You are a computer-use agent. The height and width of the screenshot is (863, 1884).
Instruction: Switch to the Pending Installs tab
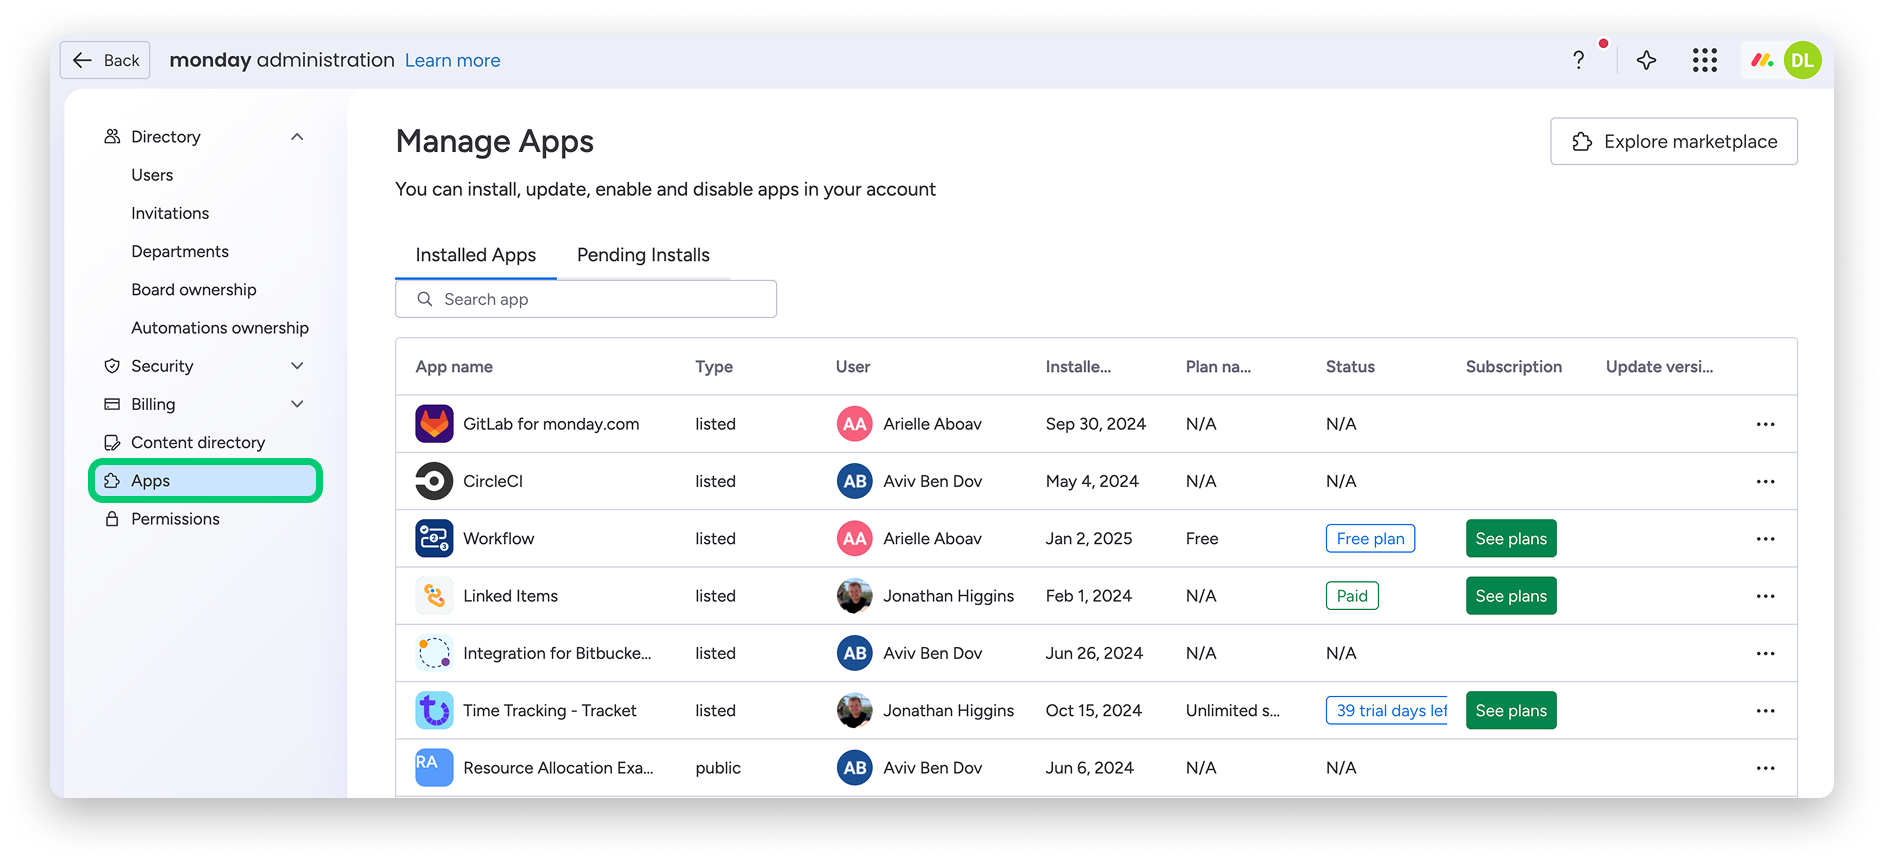(x=643, y=255)
